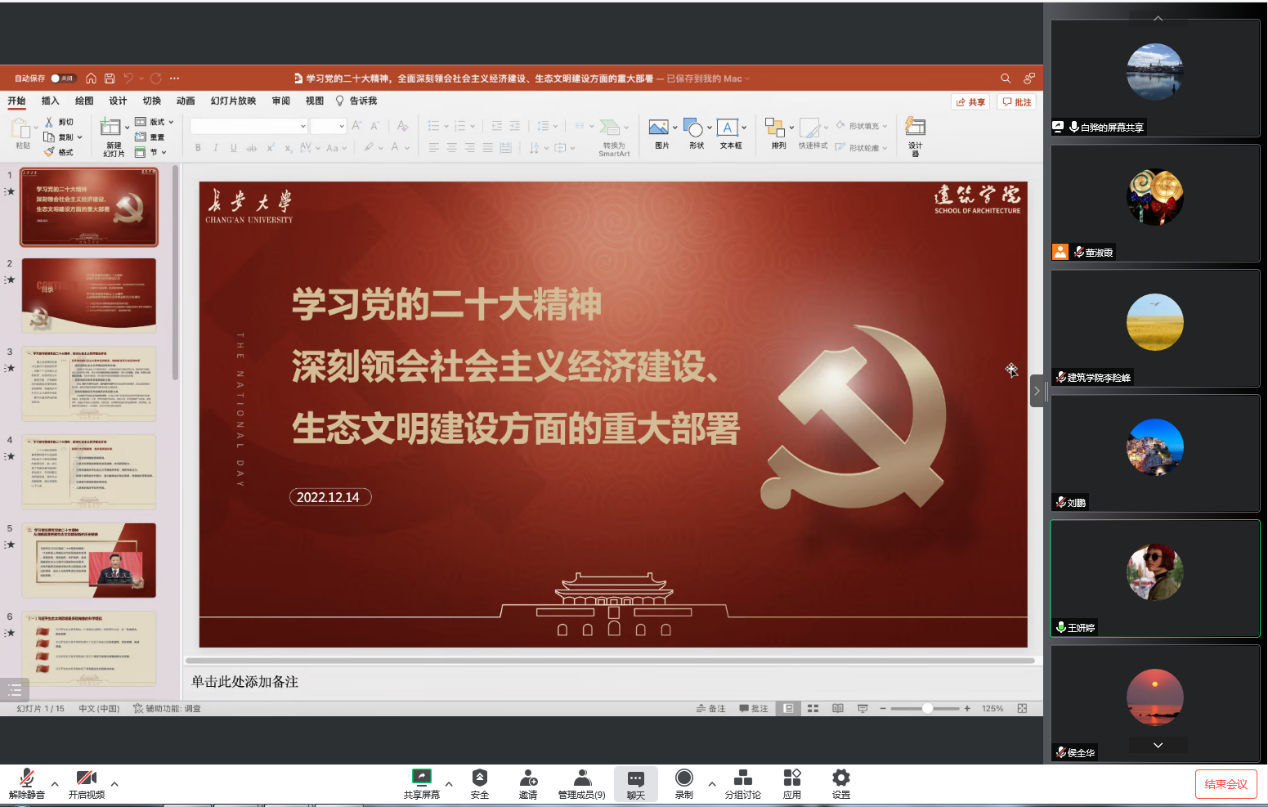1268x807 pixels.
Task: Expand the recording options arrow
Action: click(712, 783)
